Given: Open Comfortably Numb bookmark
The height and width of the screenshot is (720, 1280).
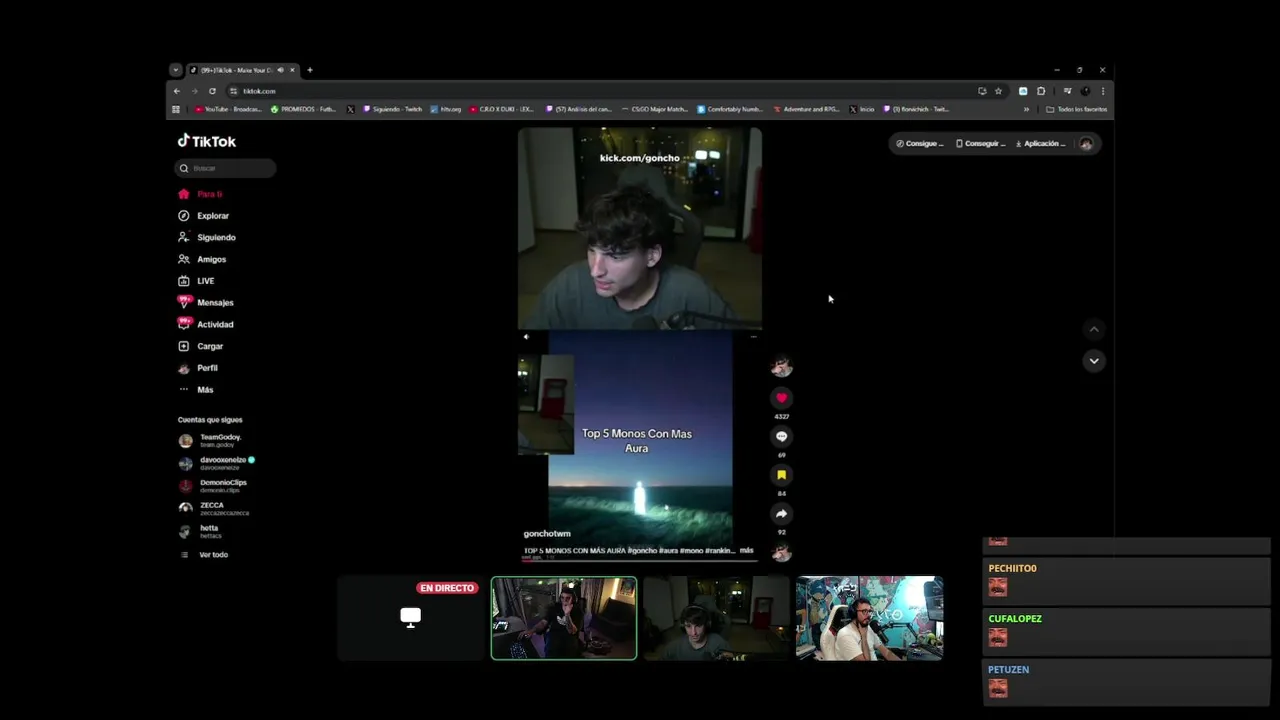Looking at the screenshot, I should 730,109.
